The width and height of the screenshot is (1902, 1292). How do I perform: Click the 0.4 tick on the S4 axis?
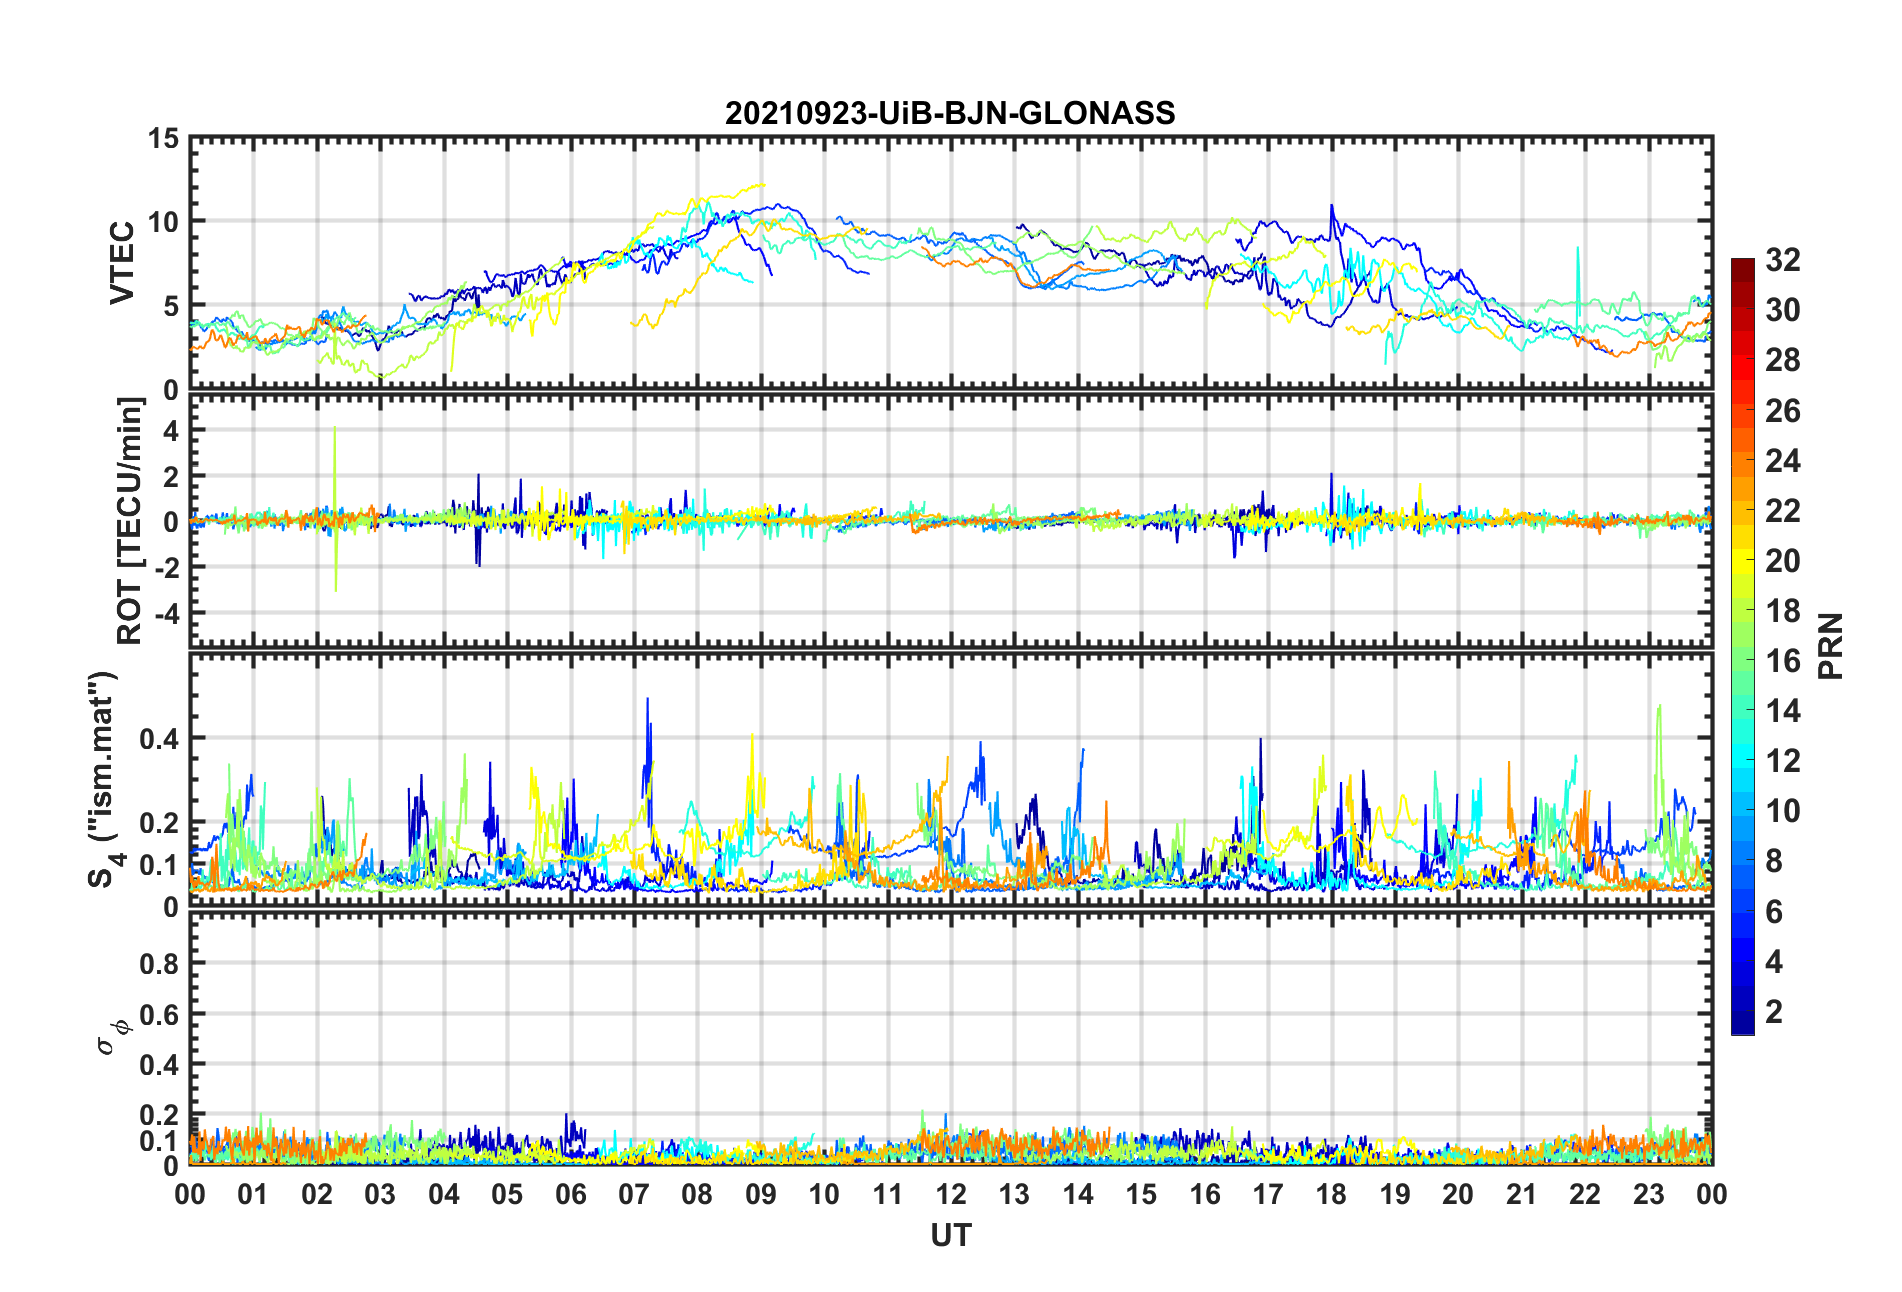pyautogui.click(x=159, y=739)
